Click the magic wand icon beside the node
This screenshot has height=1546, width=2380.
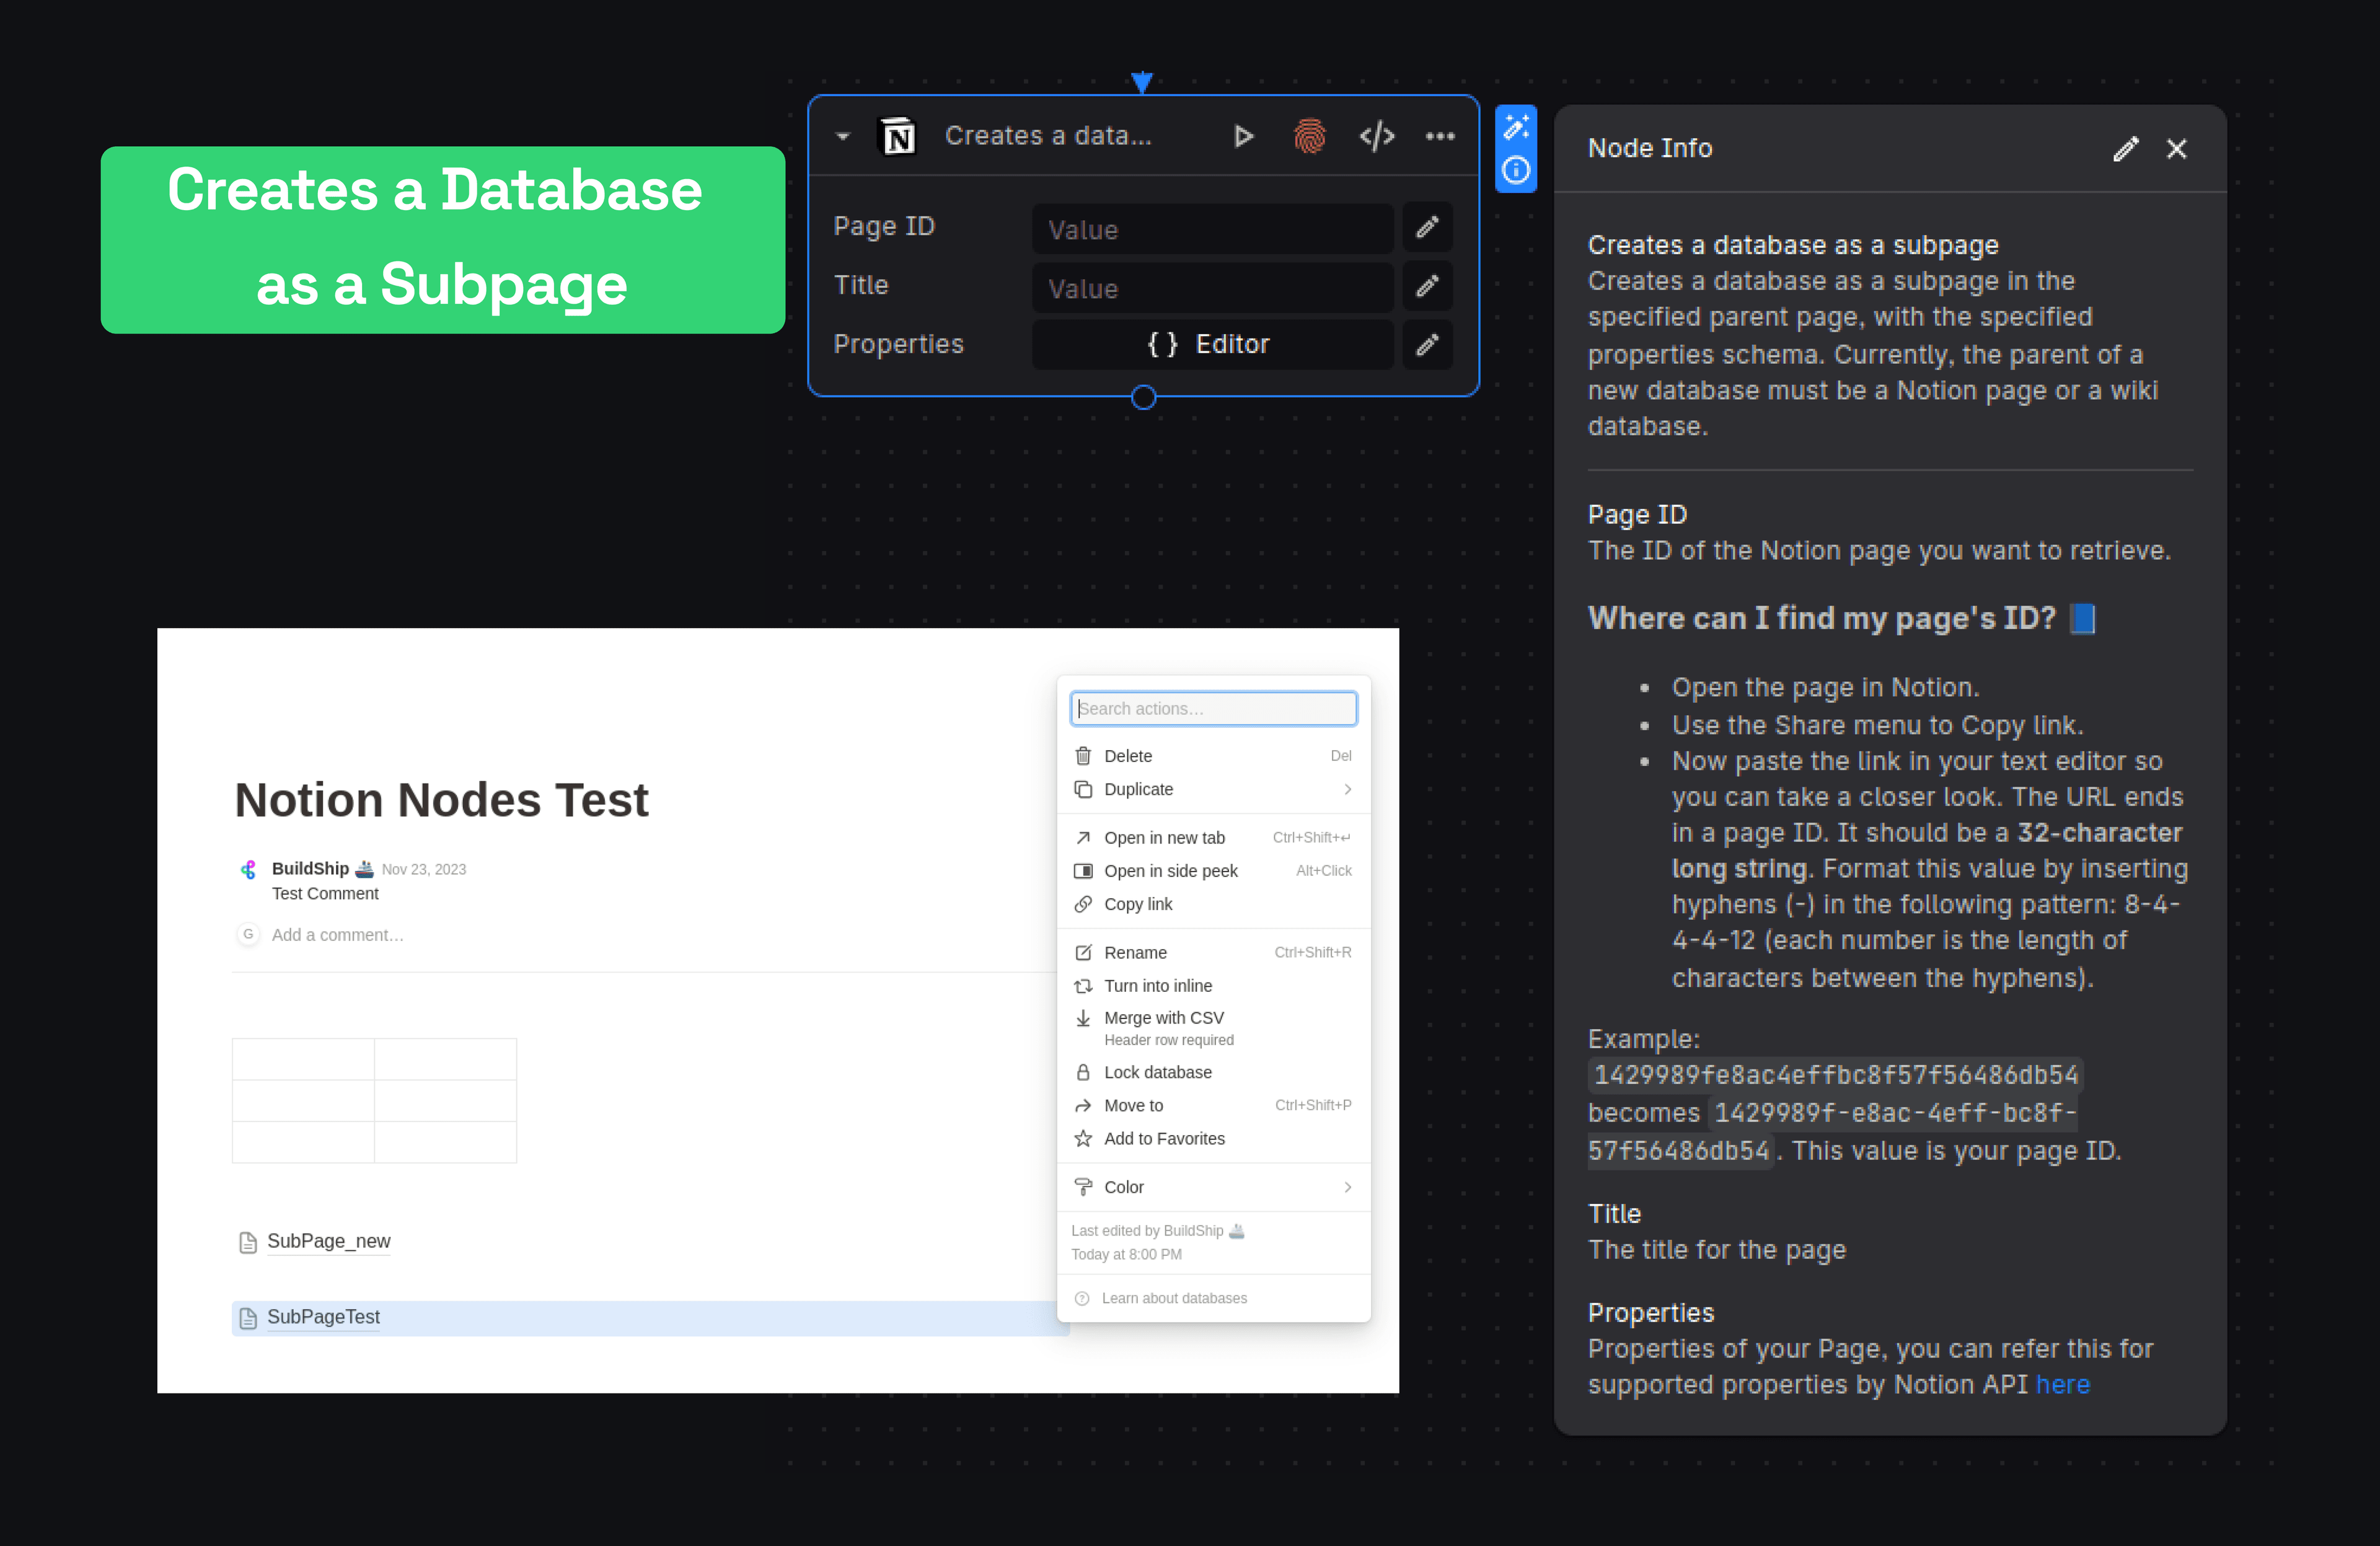(1517, 126)
